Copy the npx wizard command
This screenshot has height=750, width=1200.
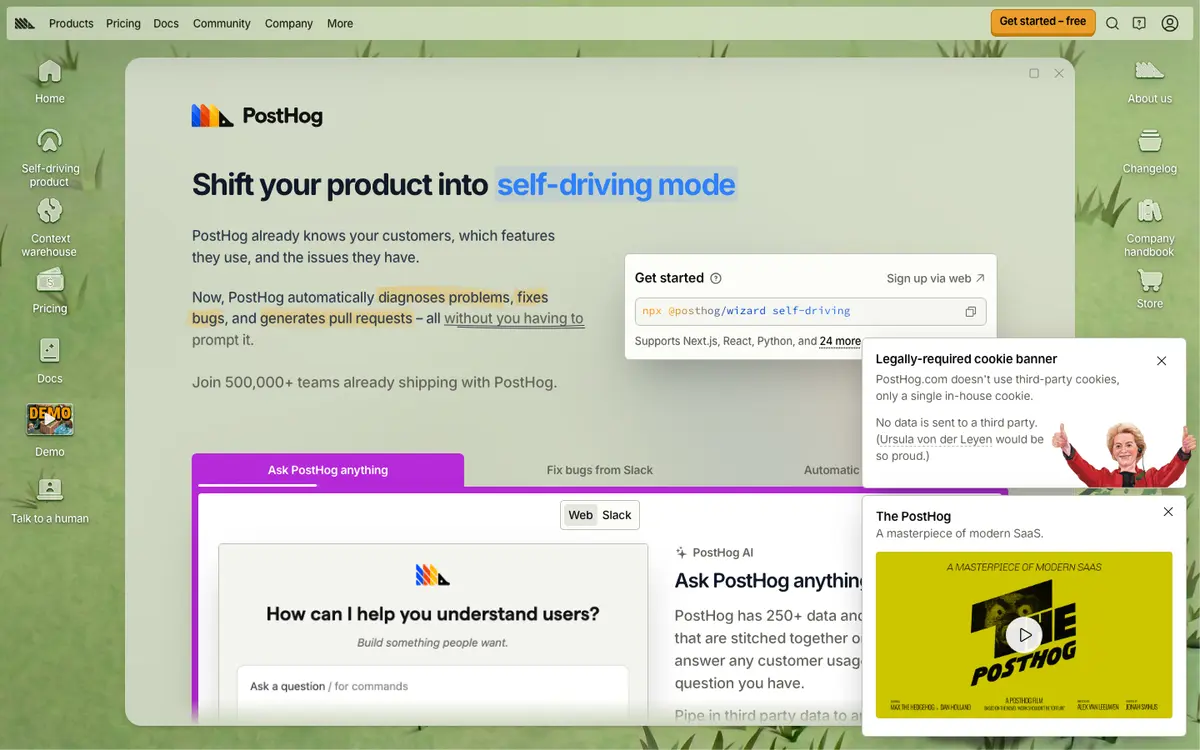(970, 311)
